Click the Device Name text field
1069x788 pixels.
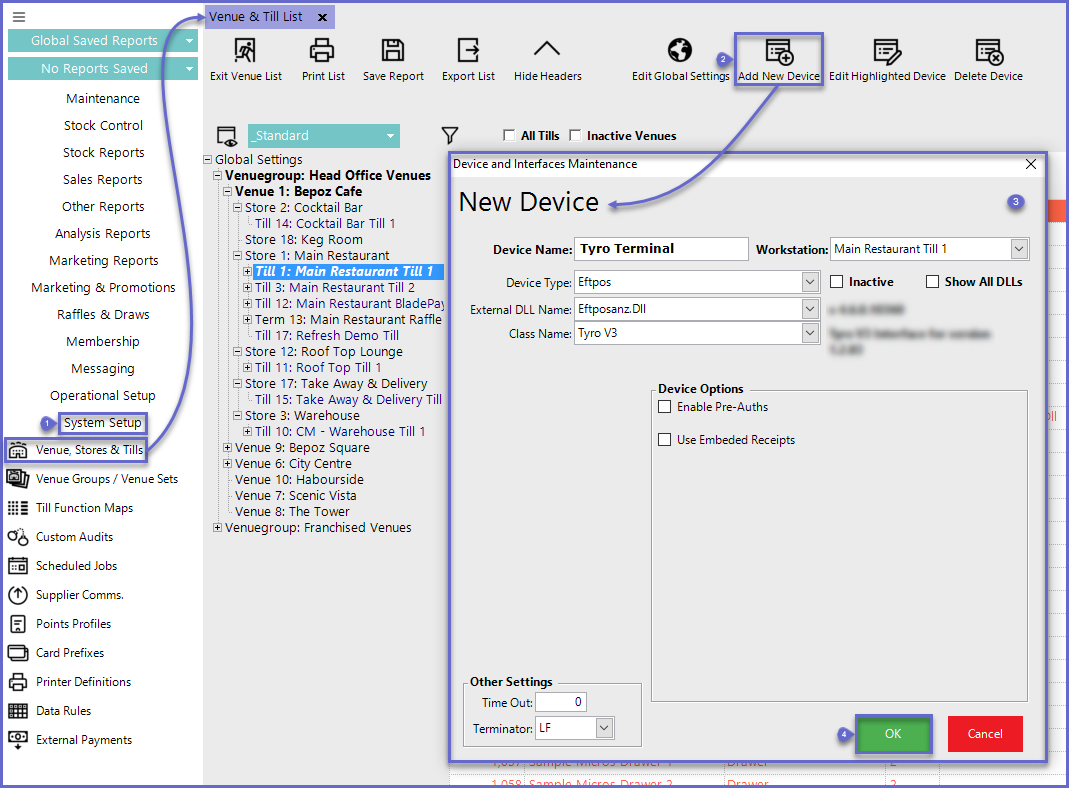(661, 249)
